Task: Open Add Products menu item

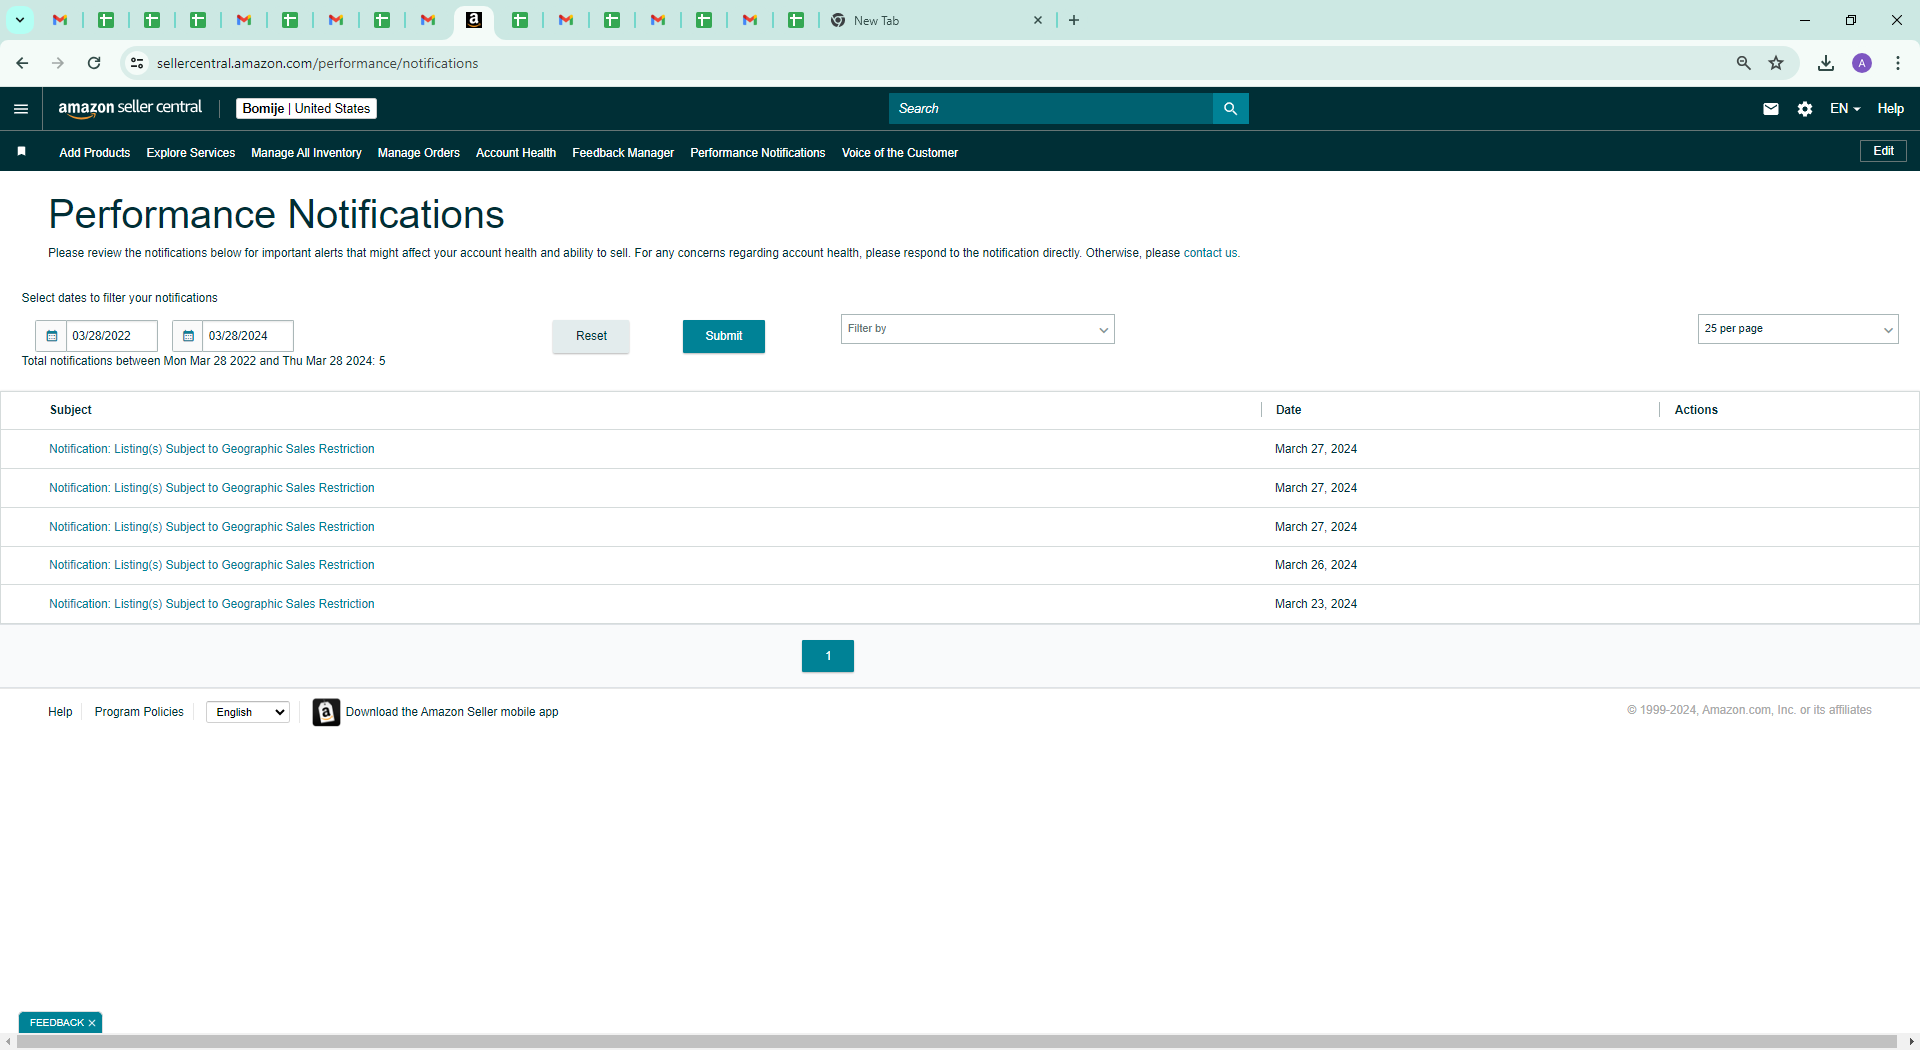Action: coord(94,153)
